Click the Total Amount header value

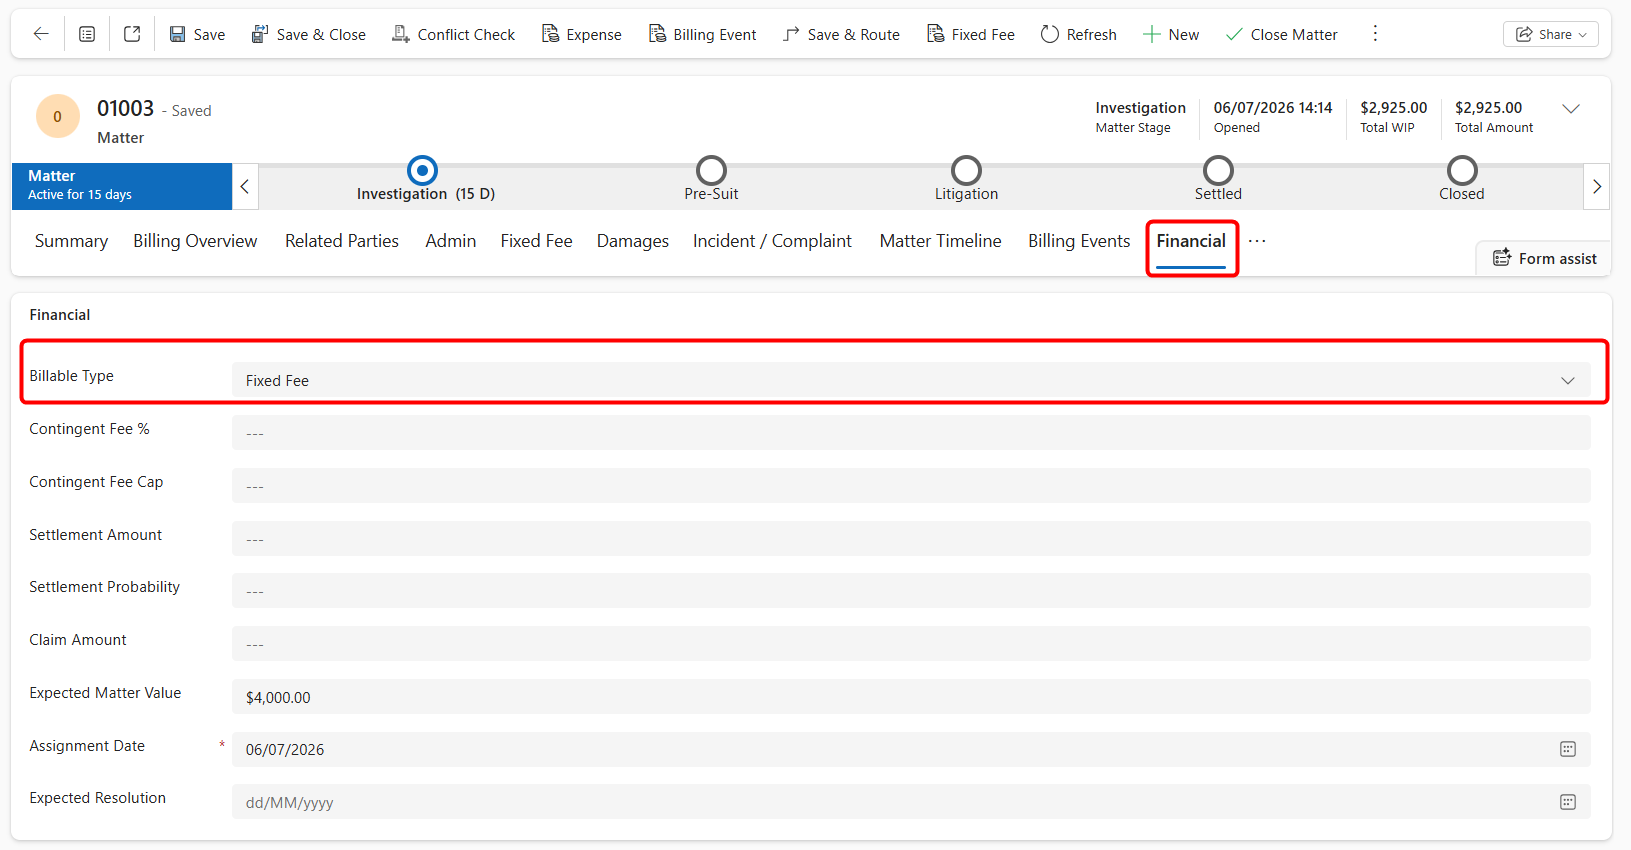point(1489,108)
